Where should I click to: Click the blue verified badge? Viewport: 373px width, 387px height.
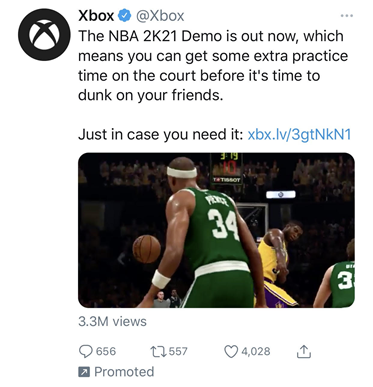125,16
